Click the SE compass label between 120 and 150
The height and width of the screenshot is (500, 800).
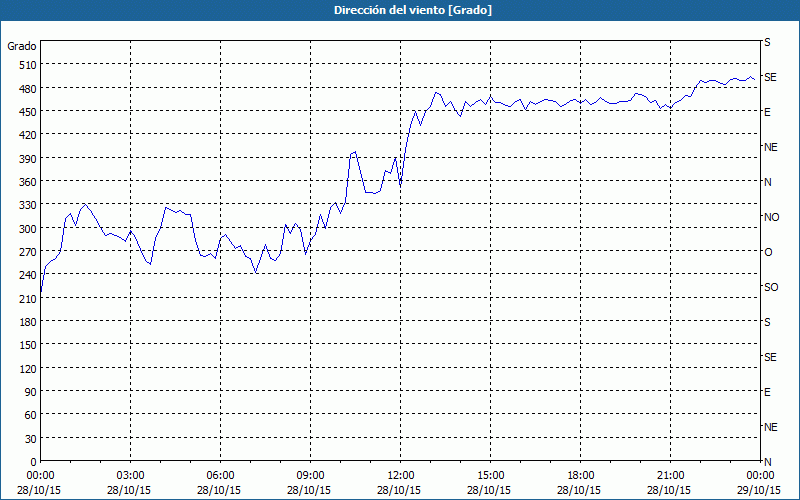pos(770,357)
